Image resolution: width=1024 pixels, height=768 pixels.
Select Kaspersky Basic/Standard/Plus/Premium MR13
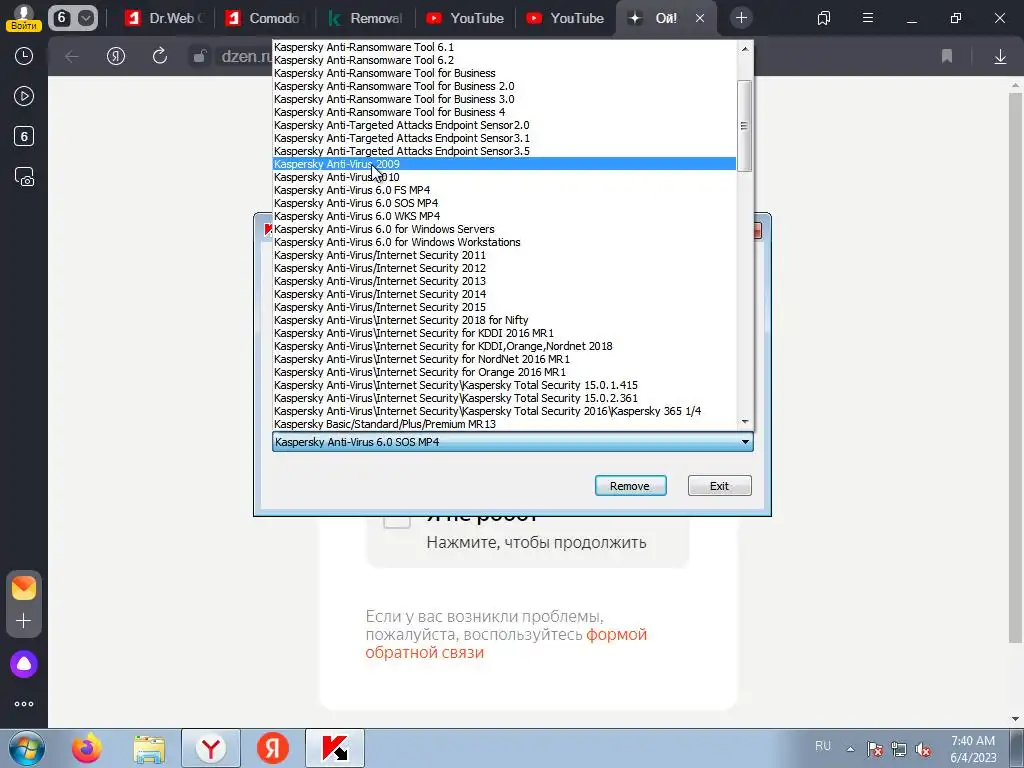[504, 424]
